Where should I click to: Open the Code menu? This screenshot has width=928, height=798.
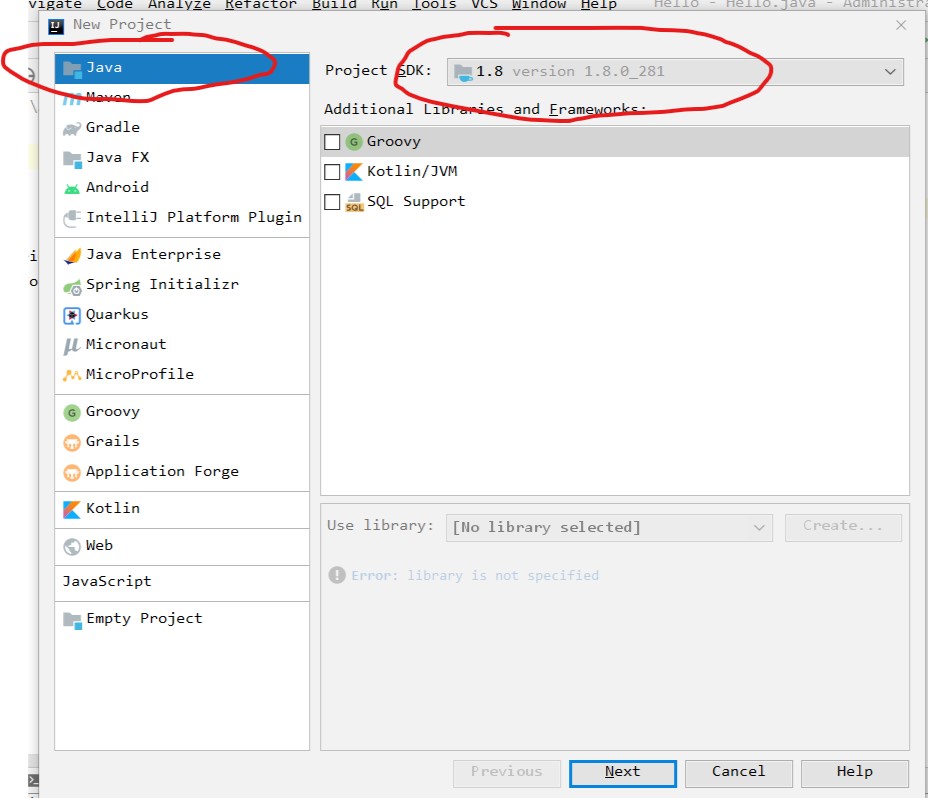coord(115,5)
